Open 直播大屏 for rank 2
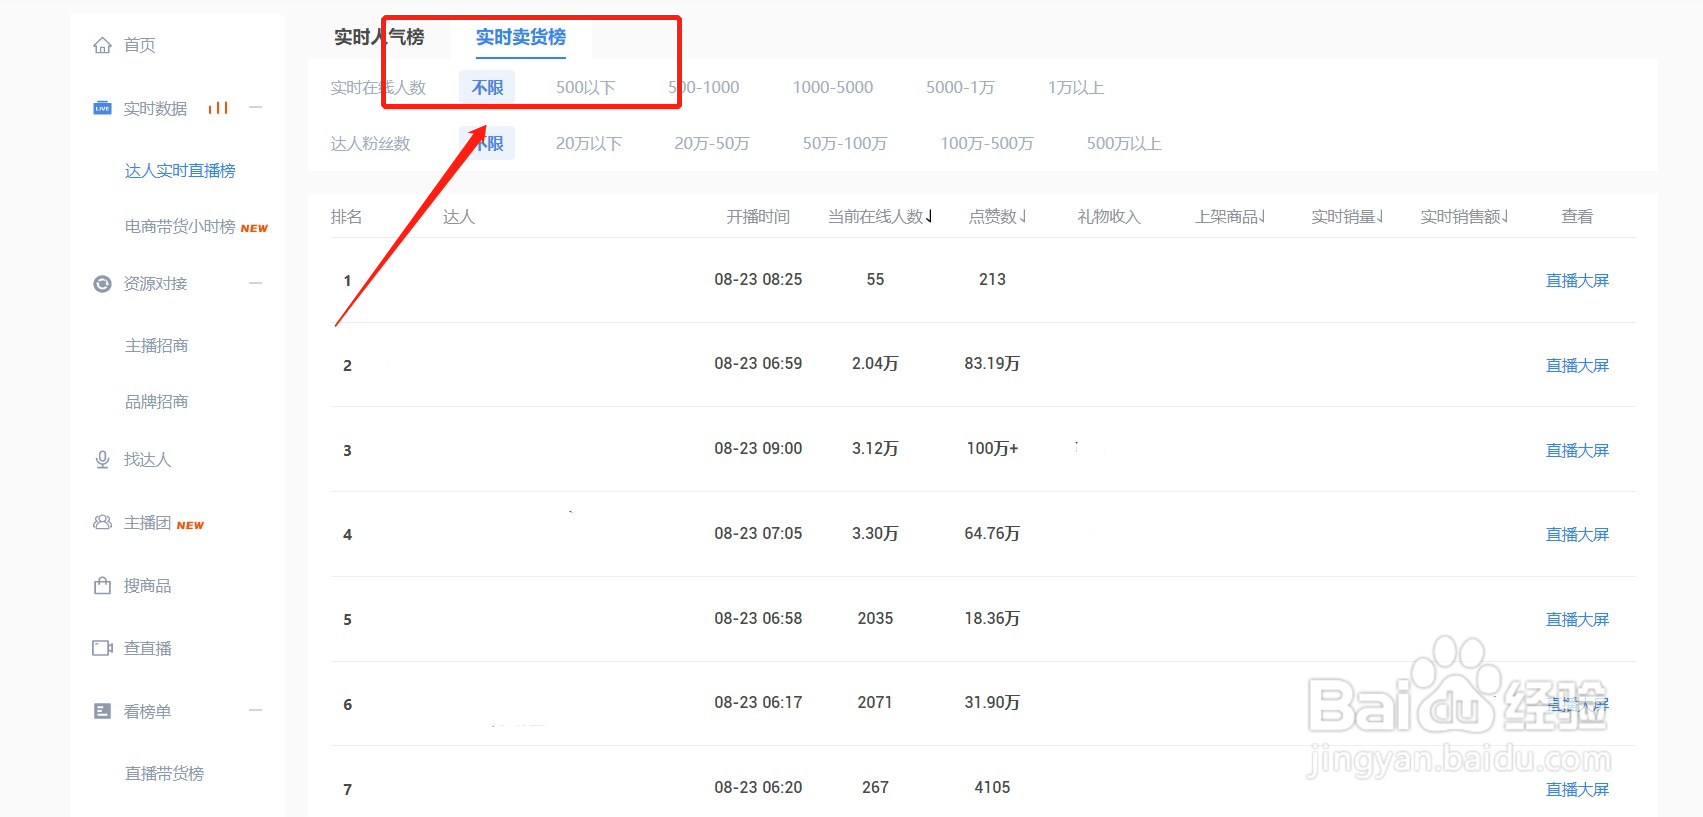 (x=1577, y=366)
